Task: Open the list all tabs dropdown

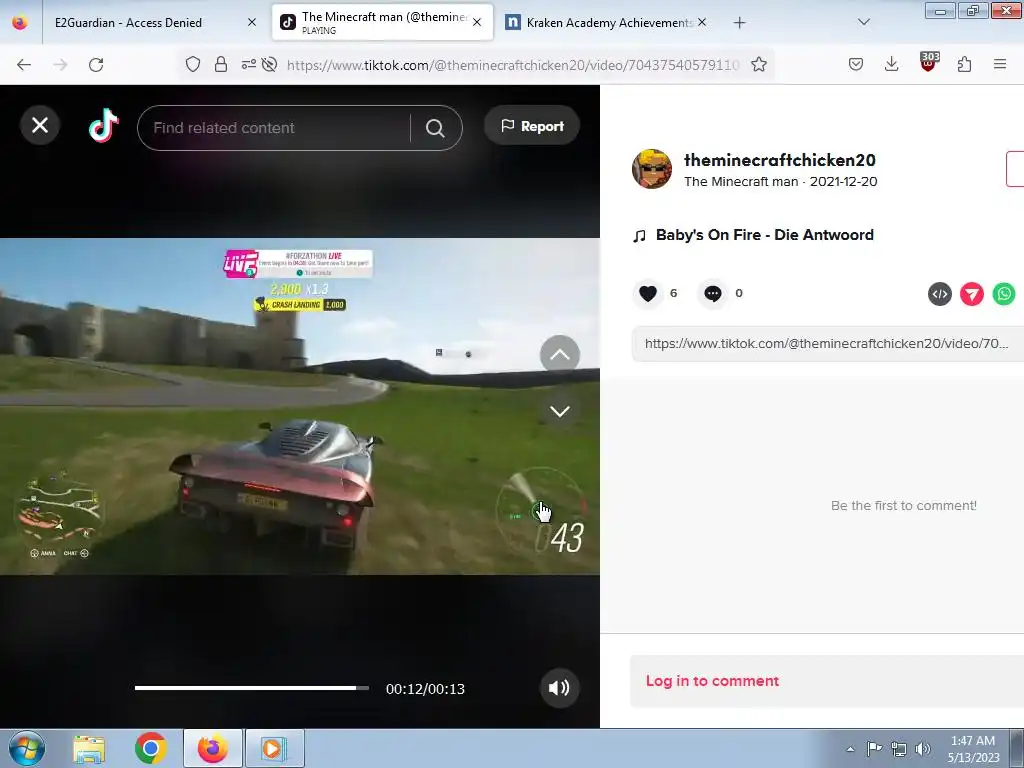Action: click(863, 22)
